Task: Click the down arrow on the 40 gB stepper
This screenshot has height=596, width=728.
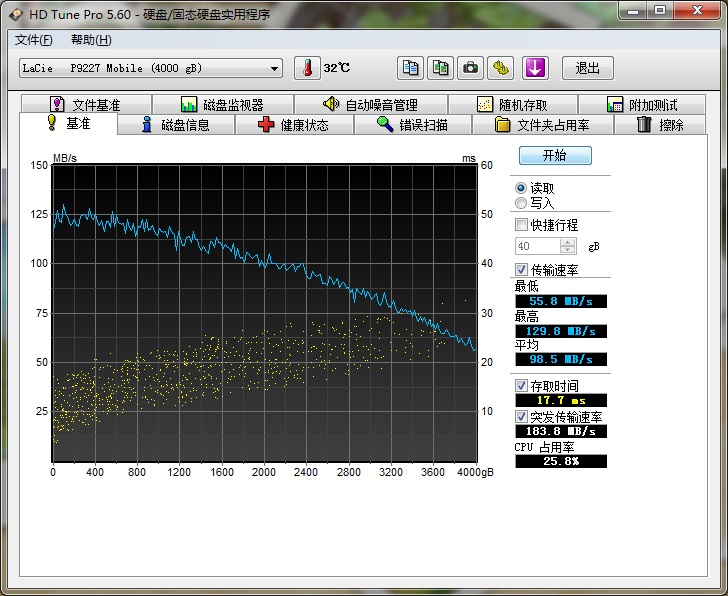Action: pos(569,250)
